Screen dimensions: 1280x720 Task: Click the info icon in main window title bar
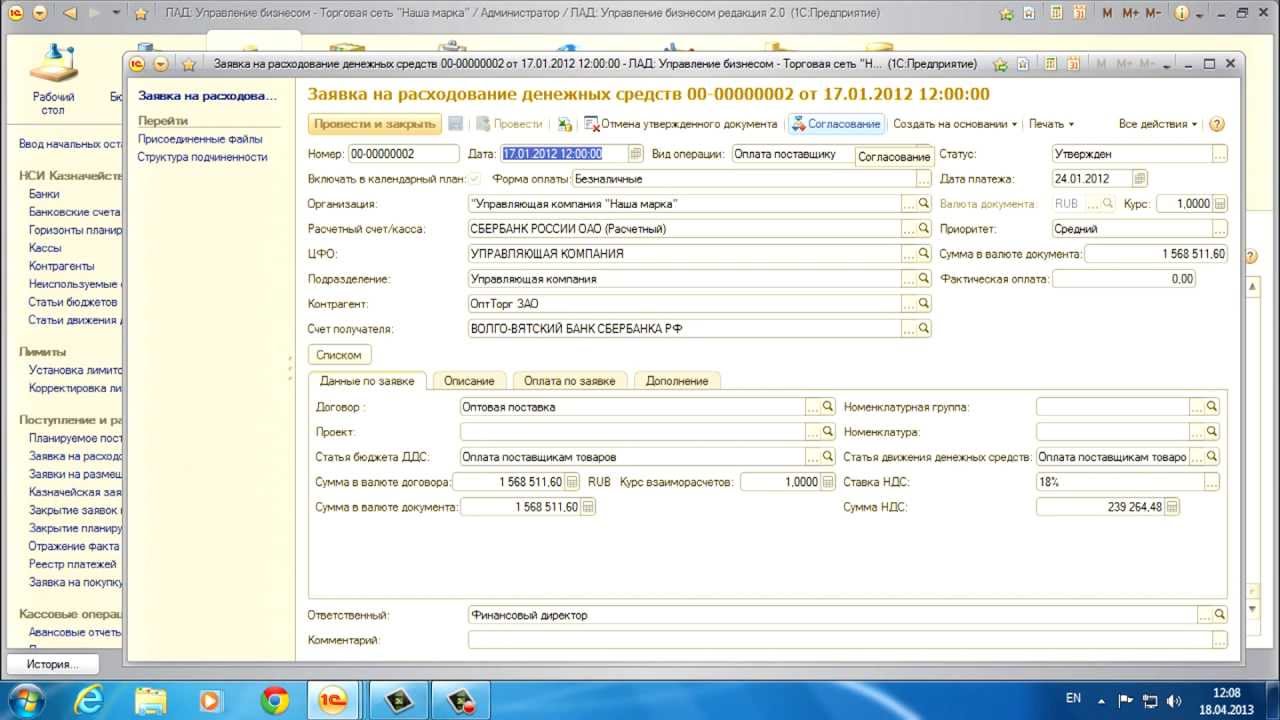pyautogui.click(x=1182, y=14)
